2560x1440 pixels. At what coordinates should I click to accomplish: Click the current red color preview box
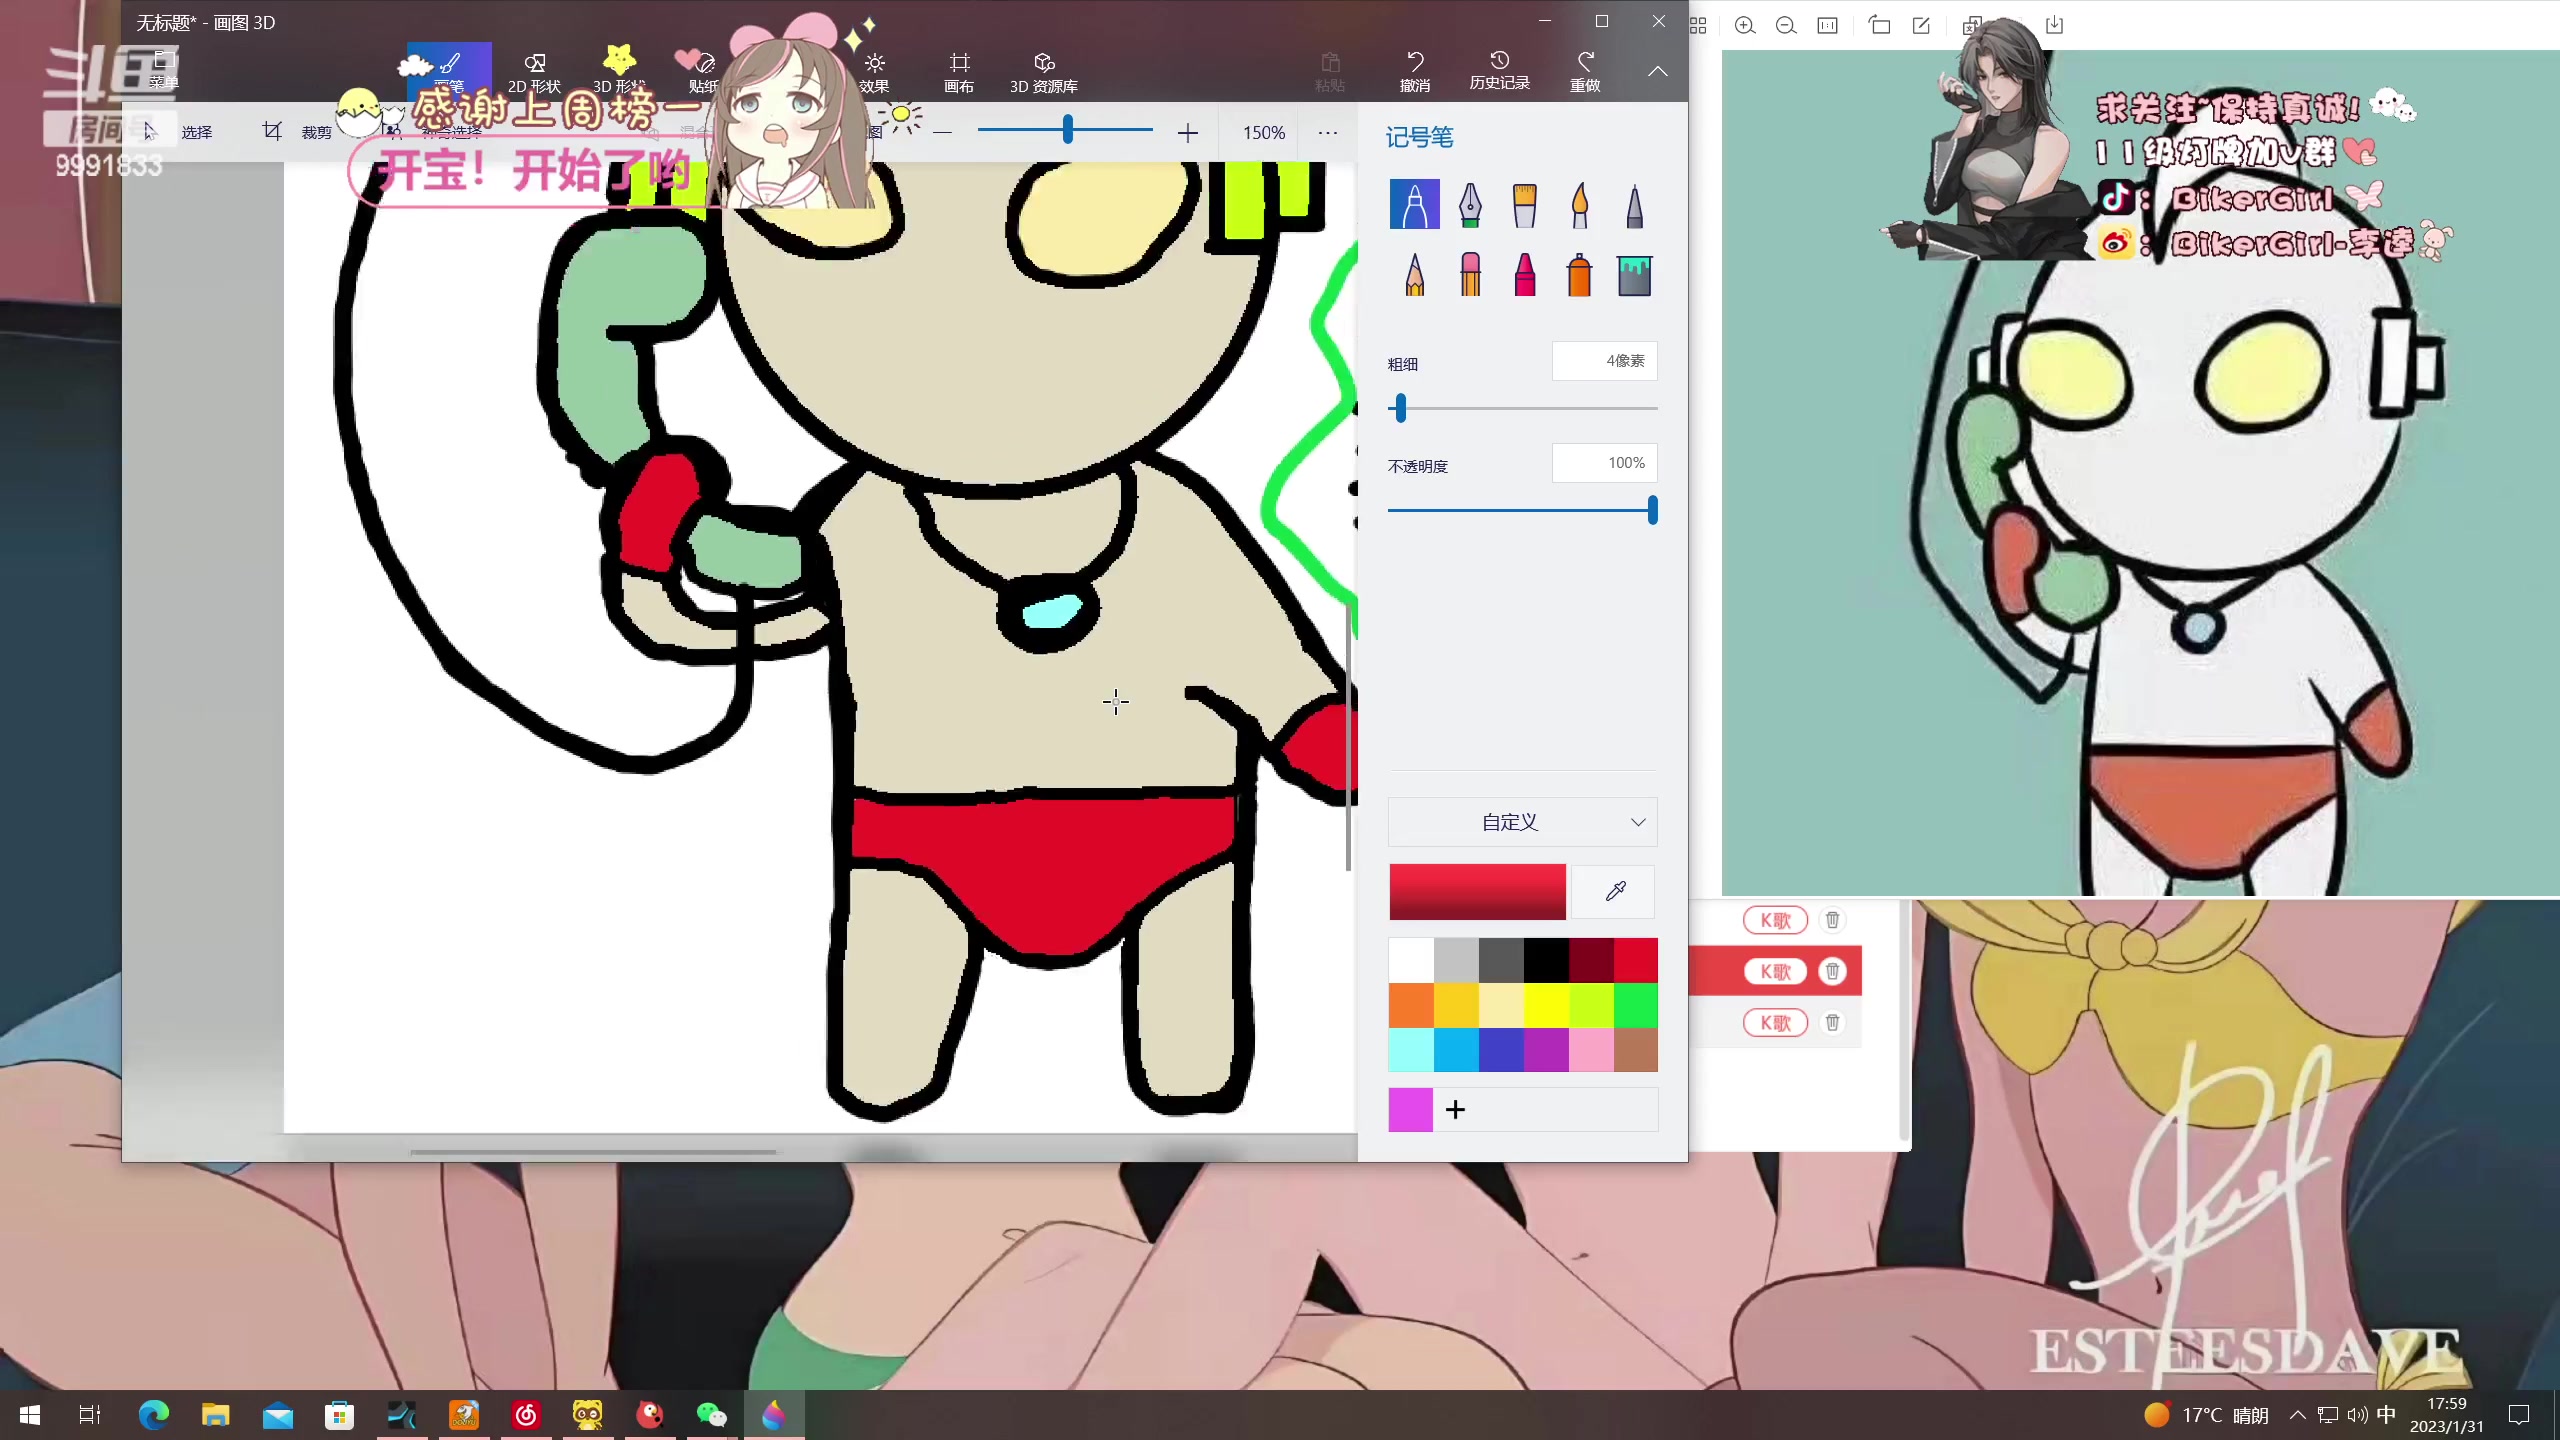click(1477, 891)
